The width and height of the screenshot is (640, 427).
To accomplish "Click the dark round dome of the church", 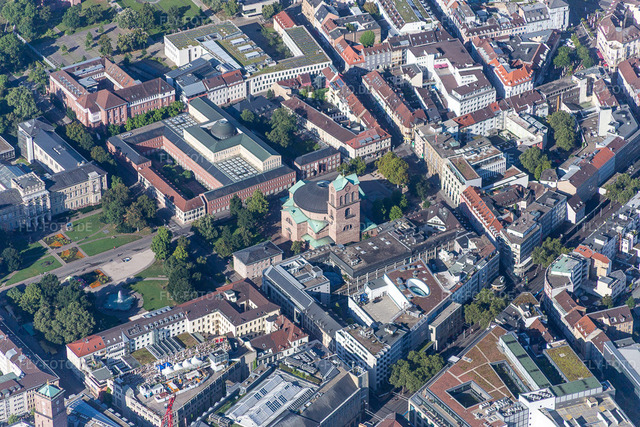I will (311, 197).
